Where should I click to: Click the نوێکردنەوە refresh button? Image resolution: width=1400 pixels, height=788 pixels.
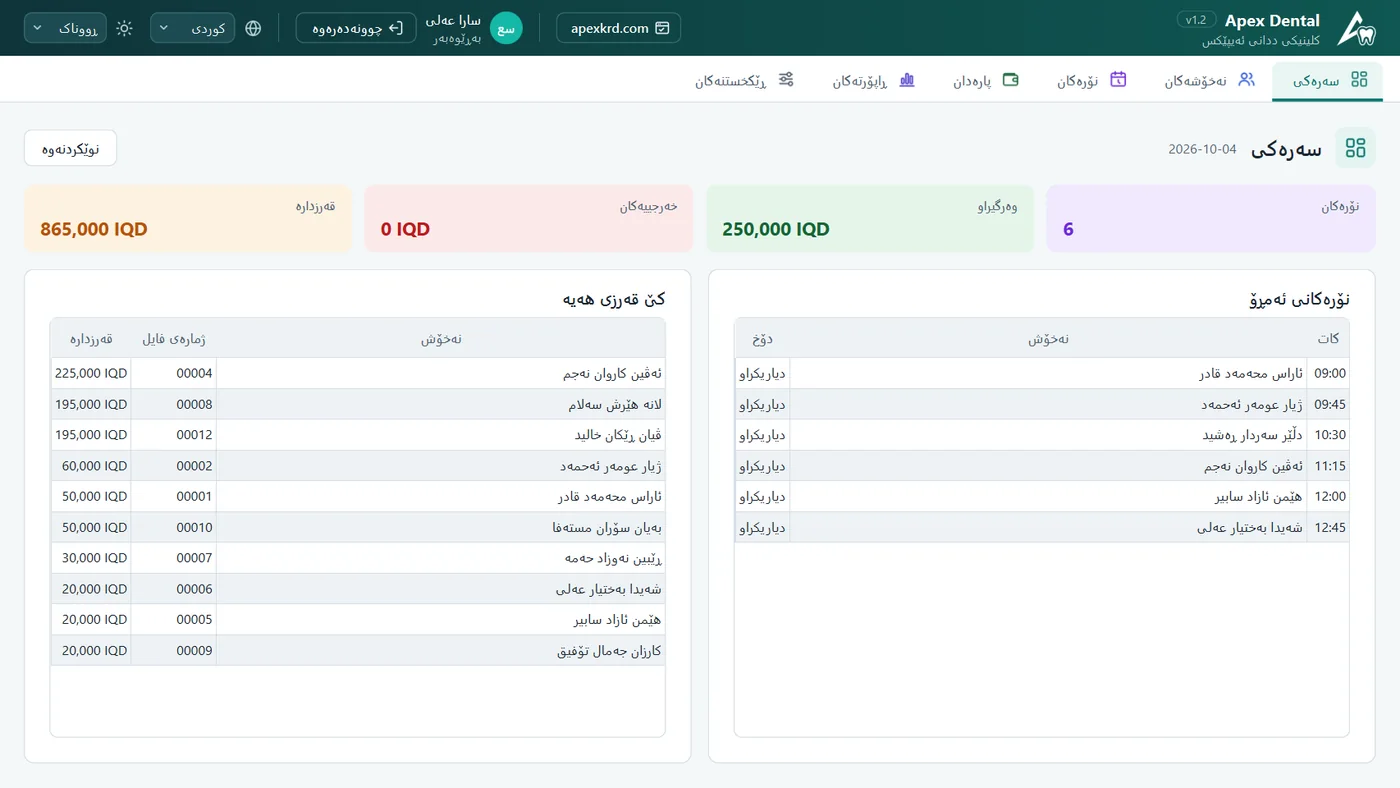click(x=71, y=148)
